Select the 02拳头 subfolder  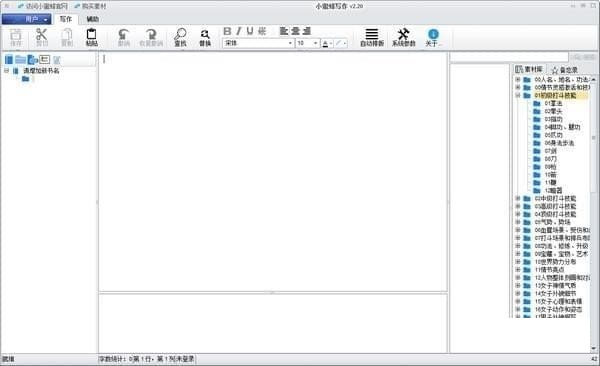point(553,111)
